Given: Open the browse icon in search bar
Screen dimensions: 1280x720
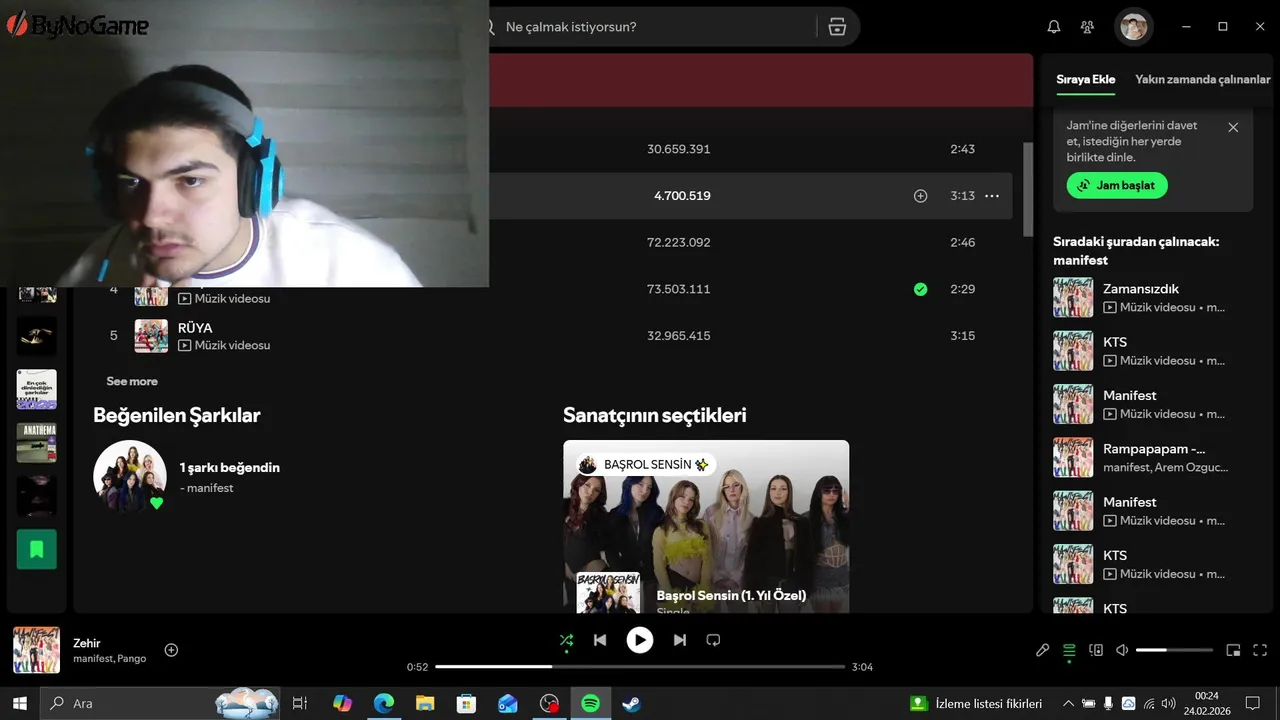Looking at the screenshot, I should [x=838, y=27].
